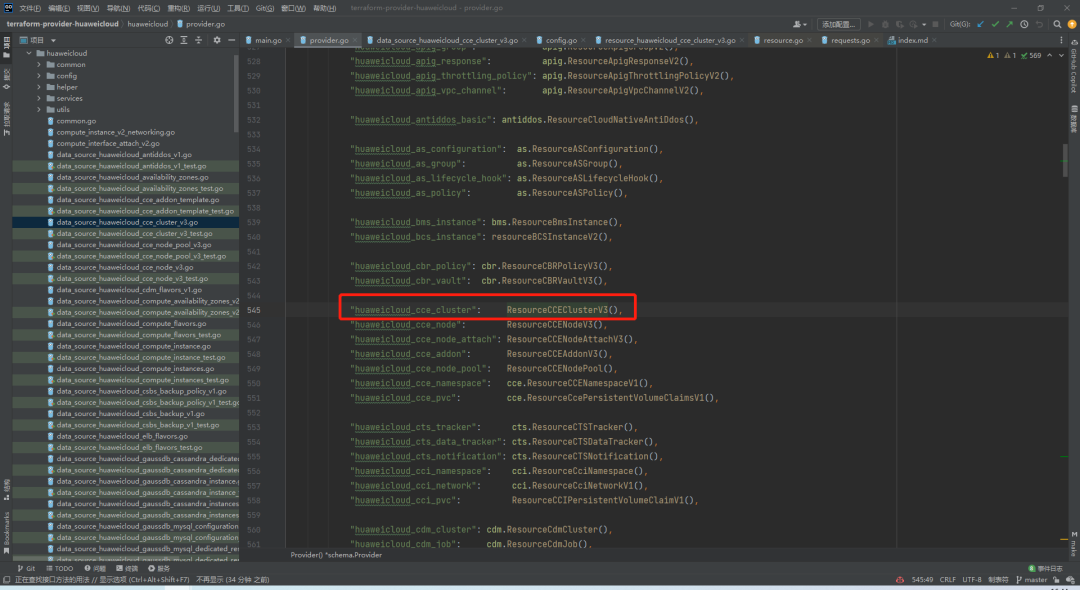Click the orange IDE update icon
1080x590 pixels.
[1072, 24]
